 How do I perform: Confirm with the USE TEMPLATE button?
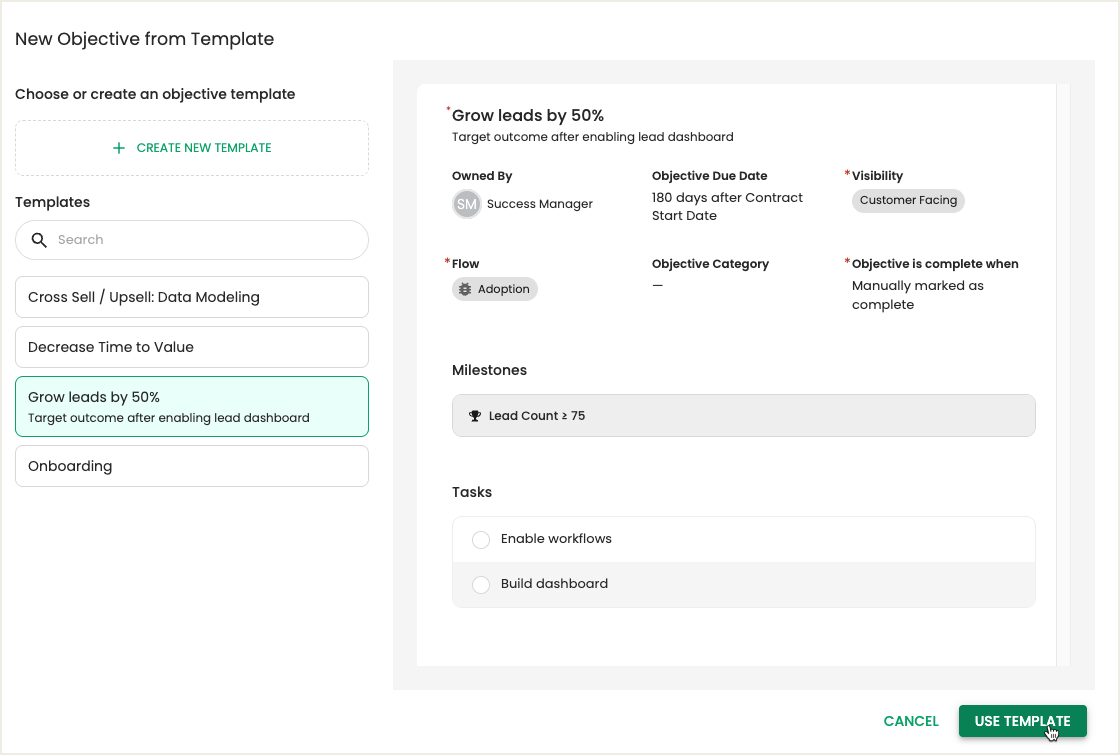1022,721
